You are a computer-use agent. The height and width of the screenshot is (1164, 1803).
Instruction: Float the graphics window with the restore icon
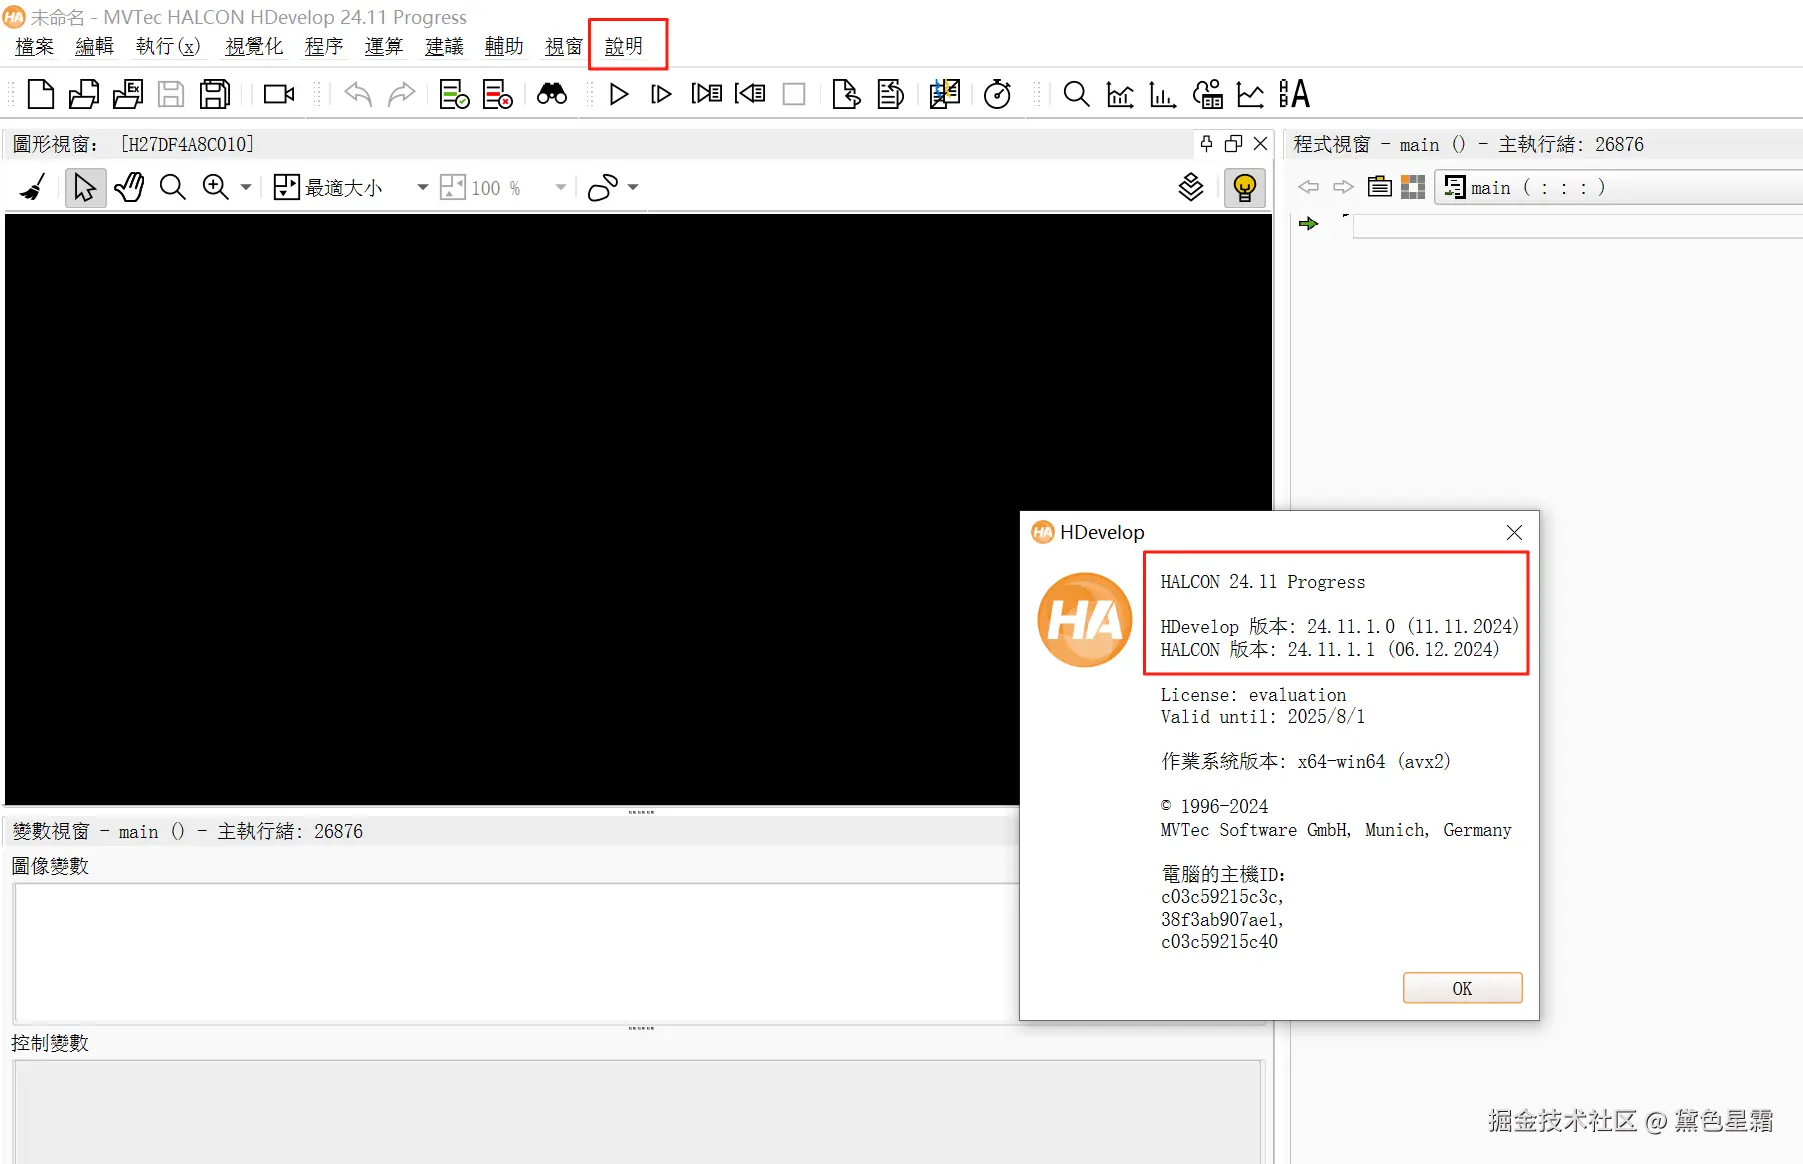1234,144
